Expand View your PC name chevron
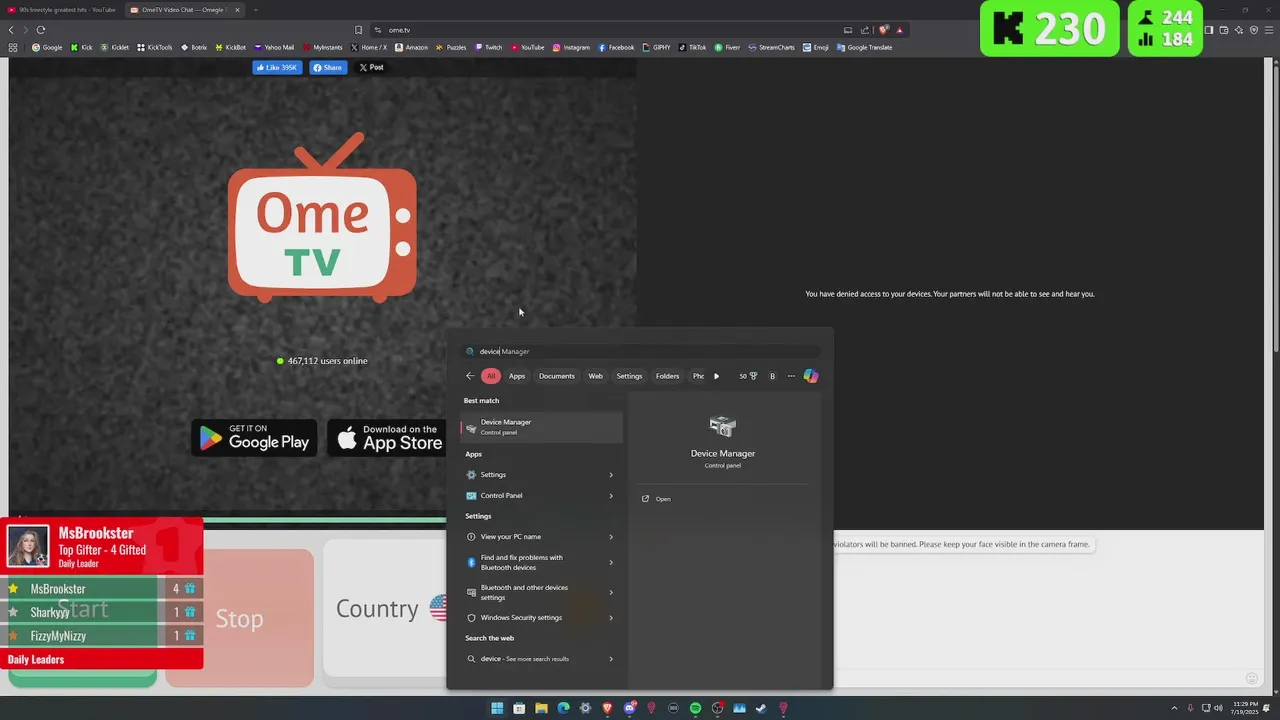This screenshot has height=720, width=1280. [611, 537]
